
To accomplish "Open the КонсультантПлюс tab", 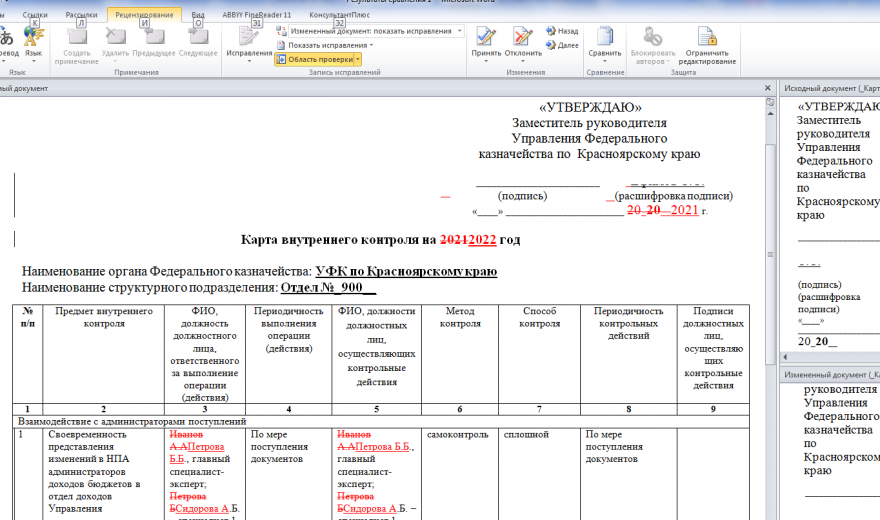I will (340, 15).
